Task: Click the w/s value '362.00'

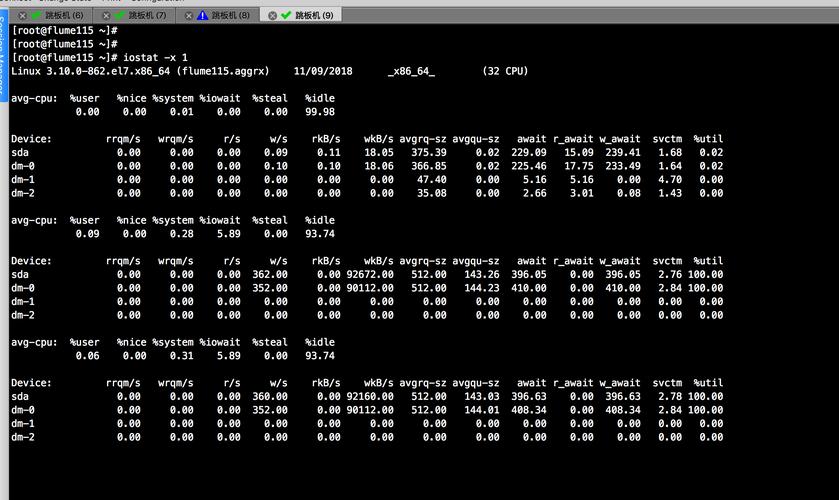Action: (270, 274)
